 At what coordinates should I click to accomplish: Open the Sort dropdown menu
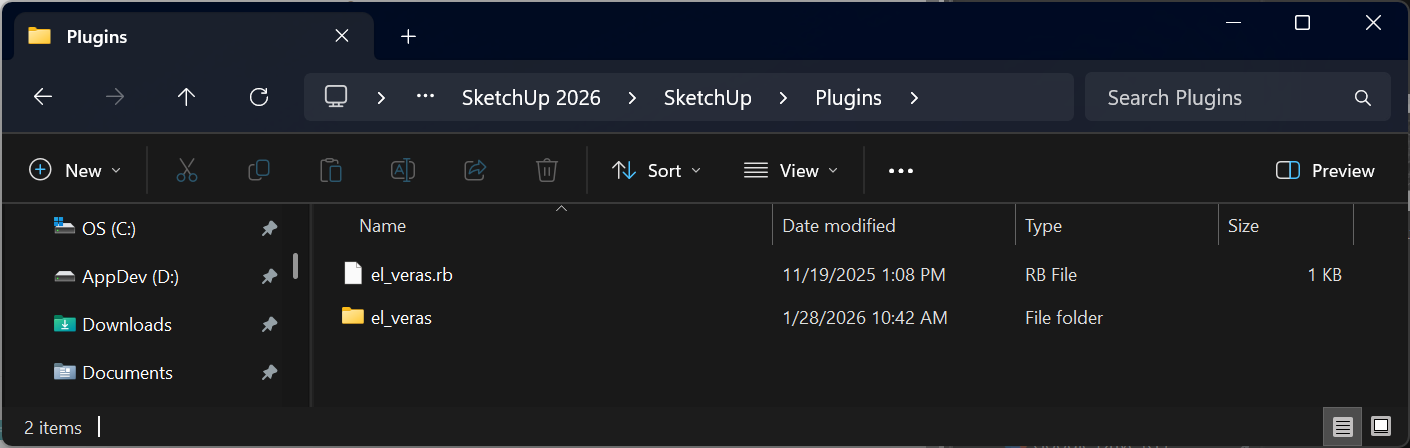point(656,170)
